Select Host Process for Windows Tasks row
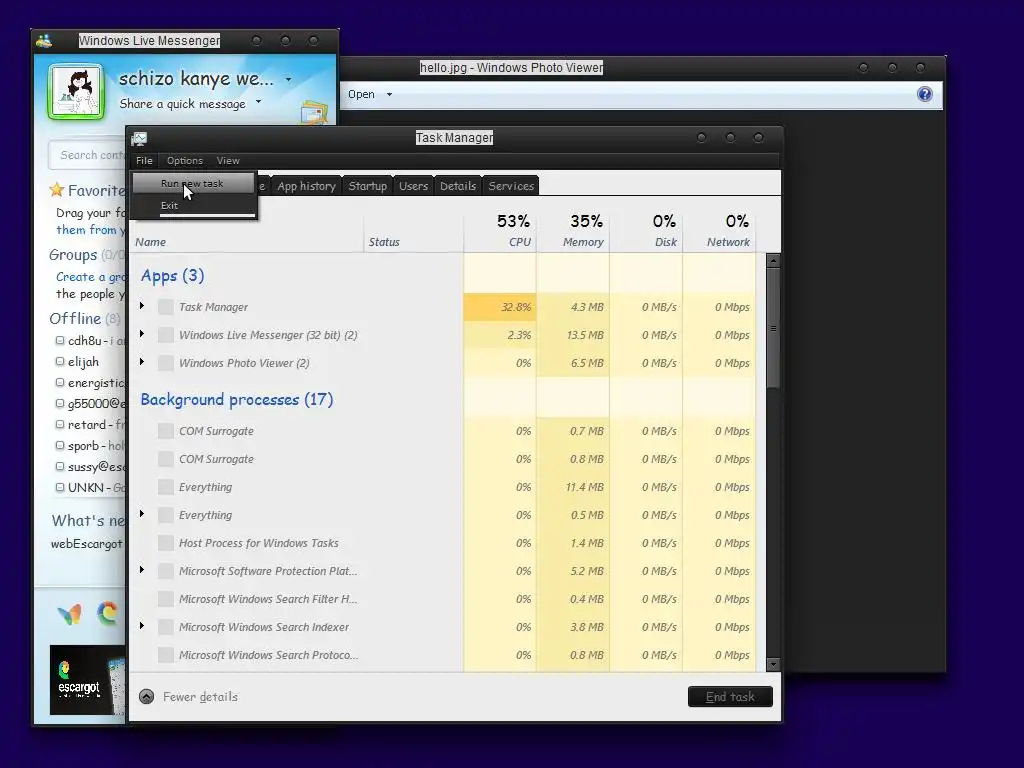The image size is (1024, 768). point(445,543)
